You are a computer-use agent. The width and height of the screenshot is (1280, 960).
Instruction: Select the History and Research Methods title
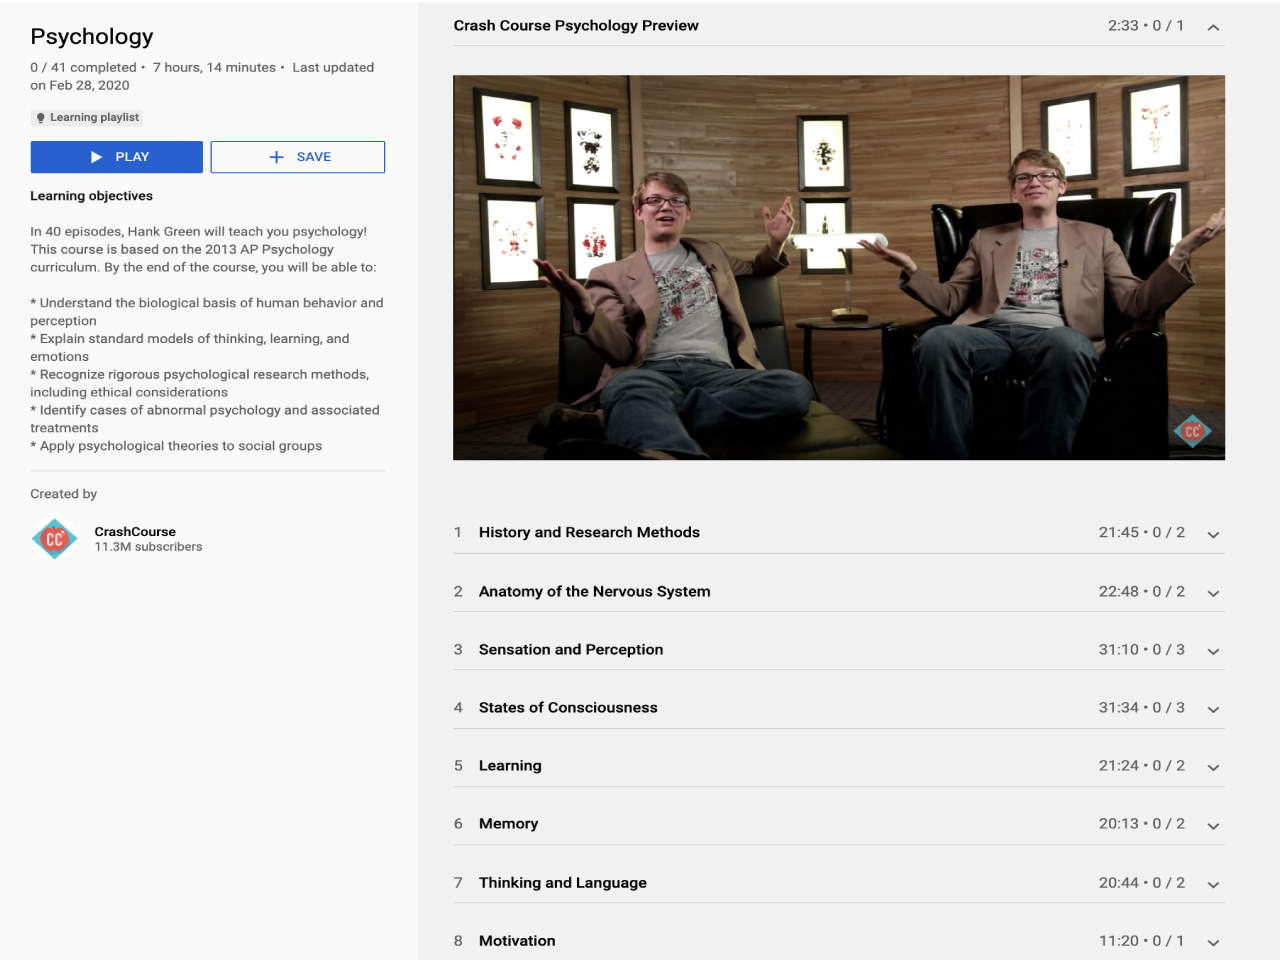(x=589, y=532)
